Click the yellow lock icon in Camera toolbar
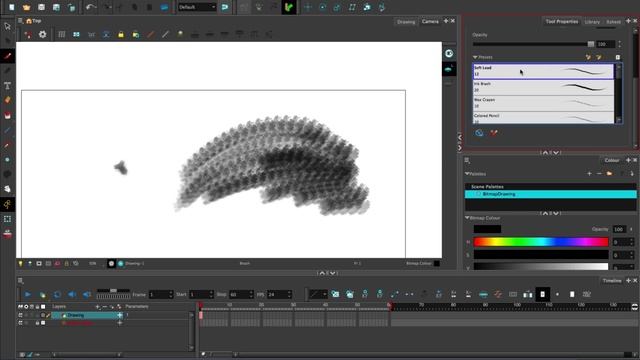Screen dimensions: 640x360 (121, 35)
